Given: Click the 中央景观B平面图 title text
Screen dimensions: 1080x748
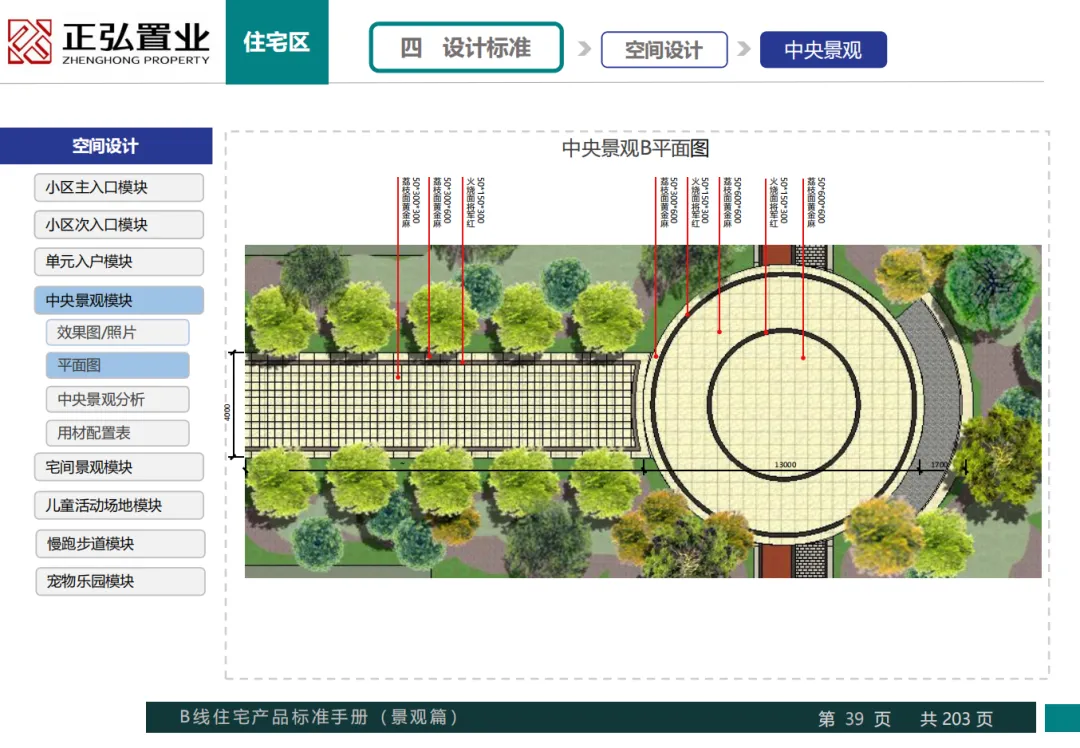Looking at the screenshot, I should pos(635,148).
